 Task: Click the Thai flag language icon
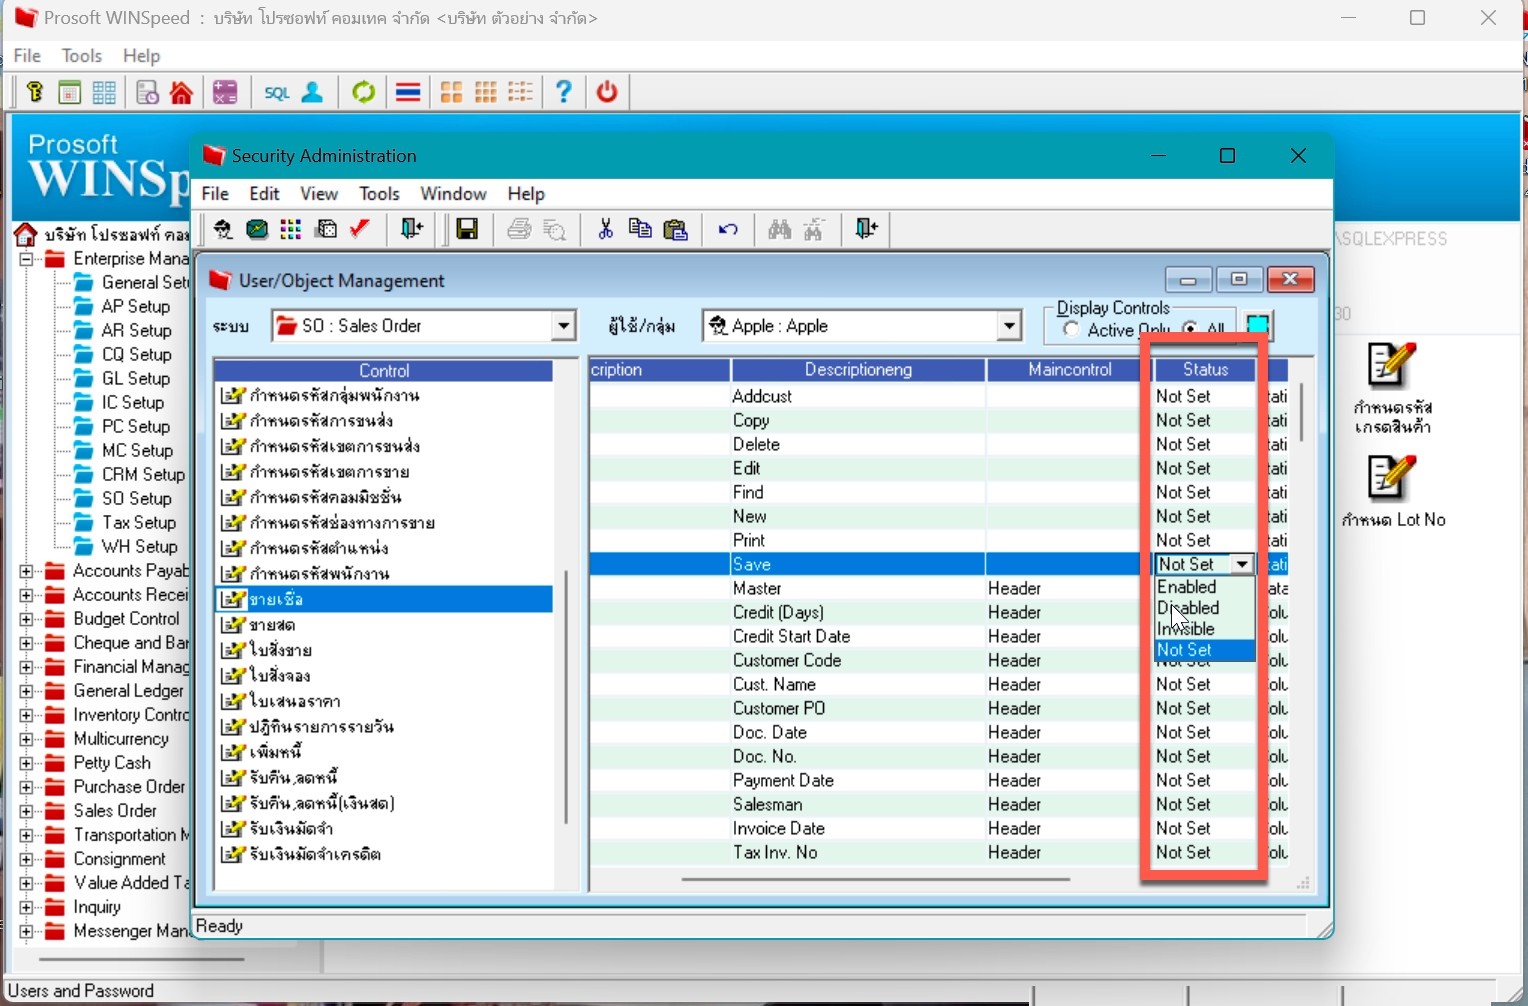click(x=407, y=92)
